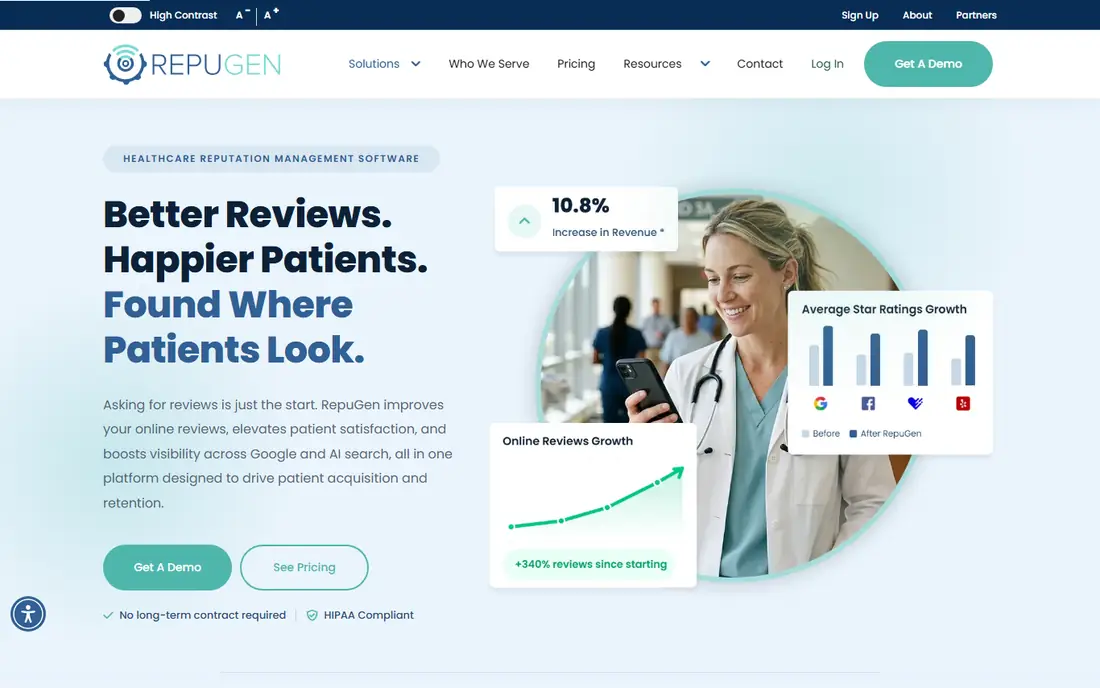Click the checkmark beside No long-term contract

(108, 615)
